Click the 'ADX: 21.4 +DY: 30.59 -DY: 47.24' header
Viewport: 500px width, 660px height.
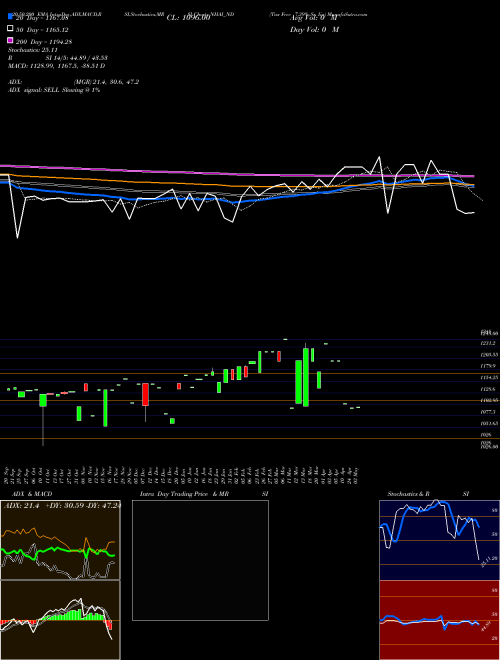click(62, 505)
